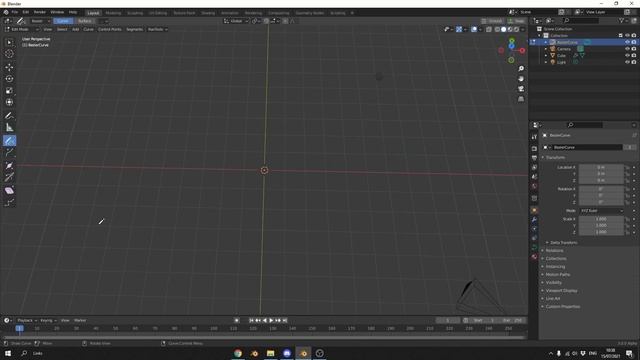
Task: Disable Cube in renders via camera icon
Action: click(634, 55)
